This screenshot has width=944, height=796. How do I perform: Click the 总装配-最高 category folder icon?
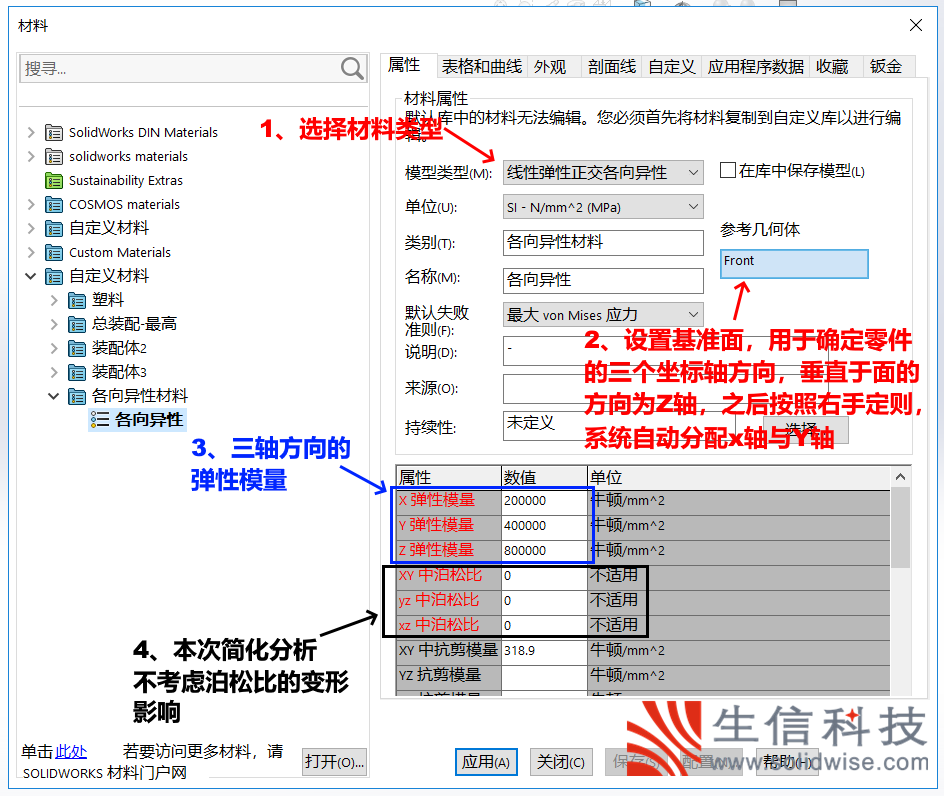[x=77, y=325]
